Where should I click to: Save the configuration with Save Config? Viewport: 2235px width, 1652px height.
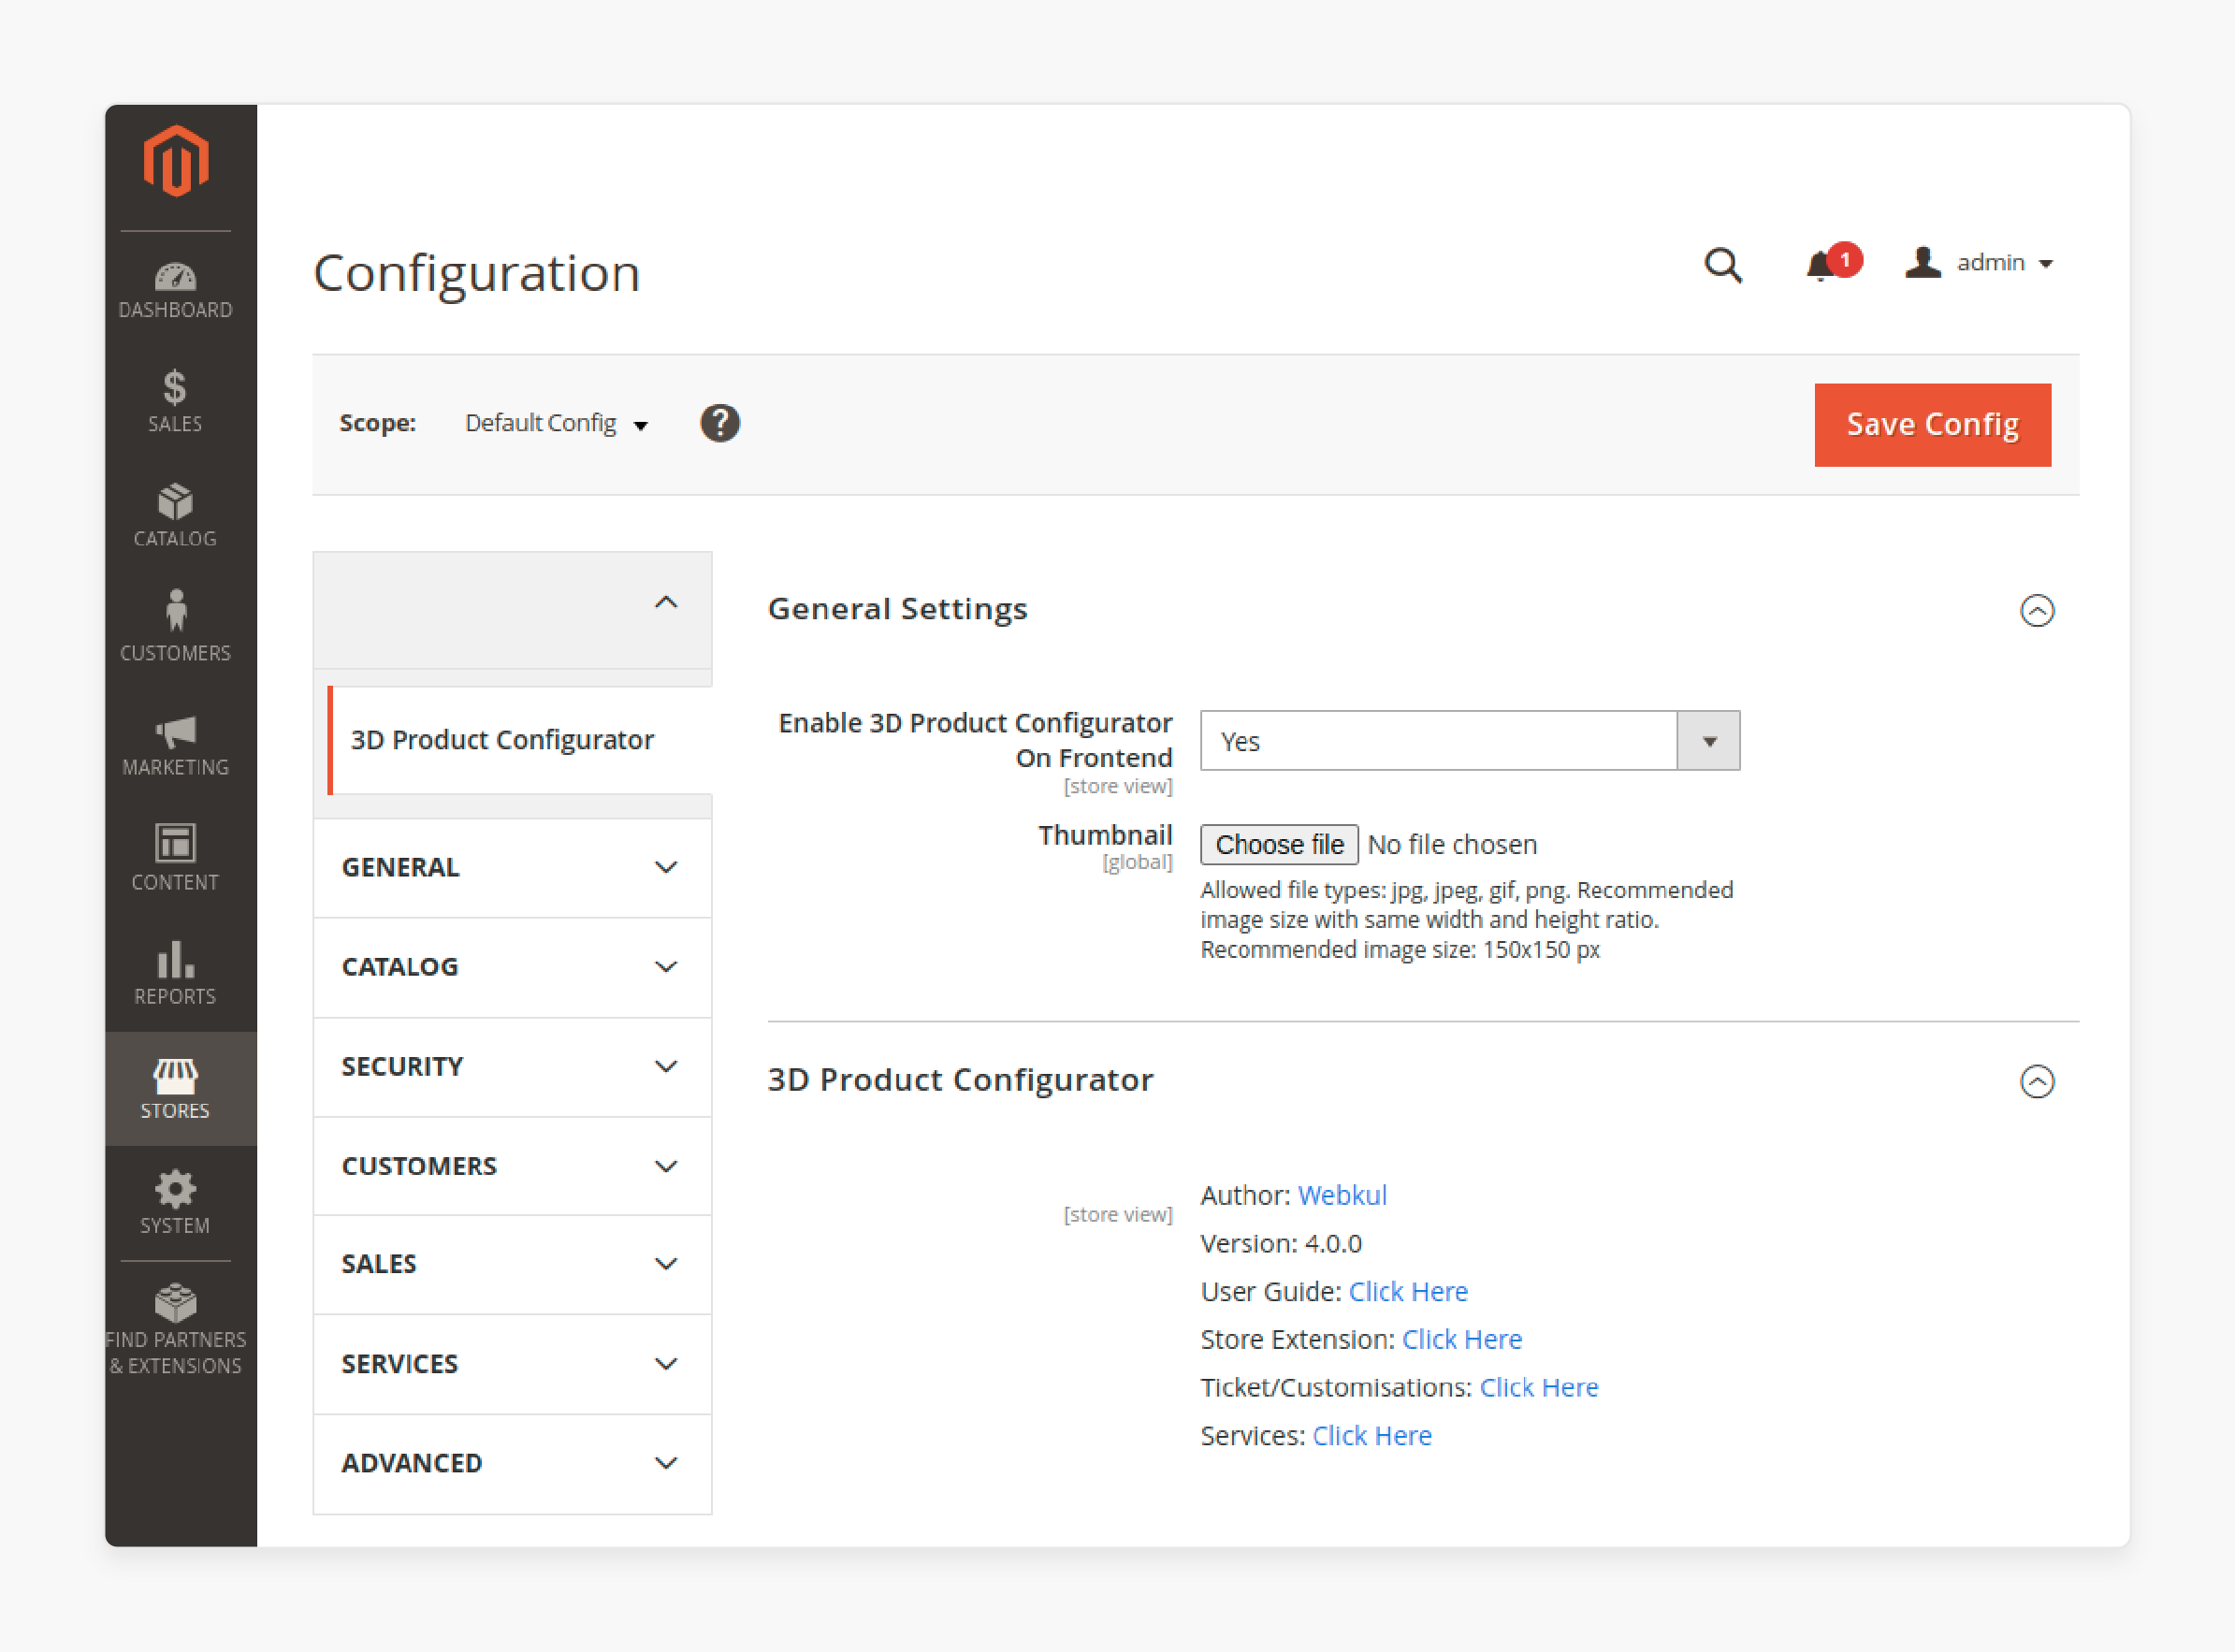coord(1932,424)
